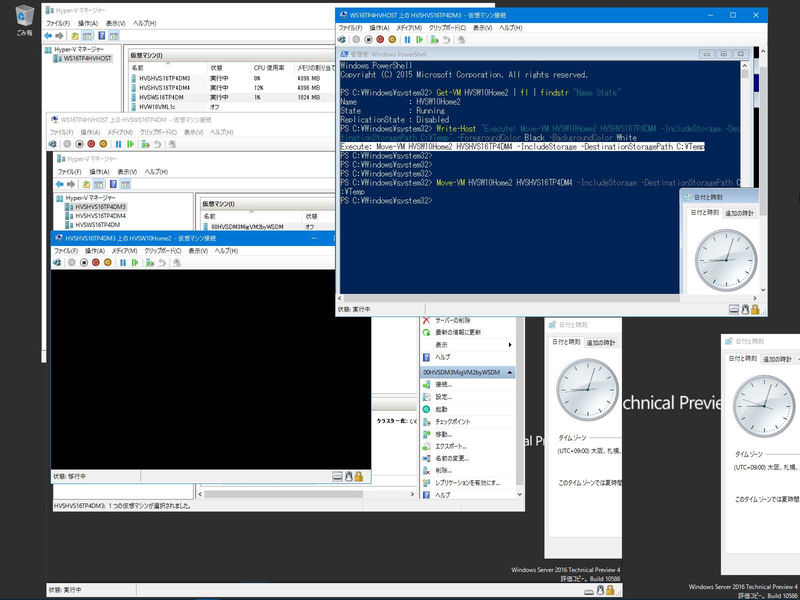This screenshot has width=800, height=600.
Task: Click red Shut Down icon in HVSHVS16TP4DM3 toolbar
Action: point(380,39)
